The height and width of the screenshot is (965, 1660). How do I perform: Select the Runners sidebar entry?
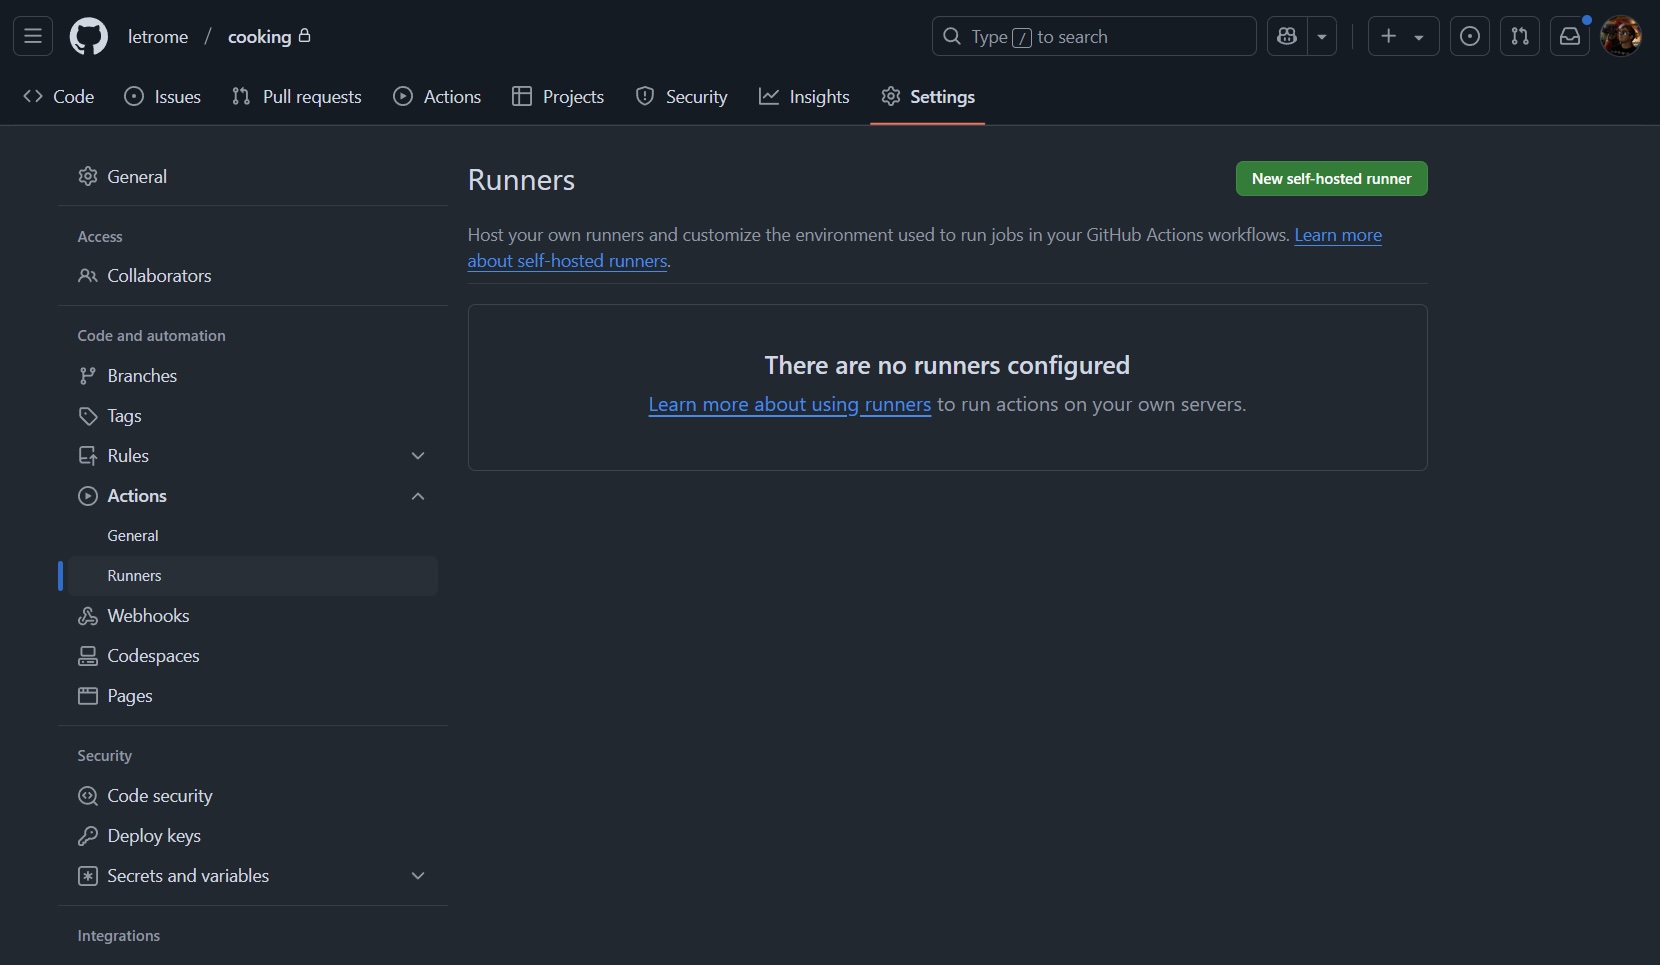pos(134,575)
